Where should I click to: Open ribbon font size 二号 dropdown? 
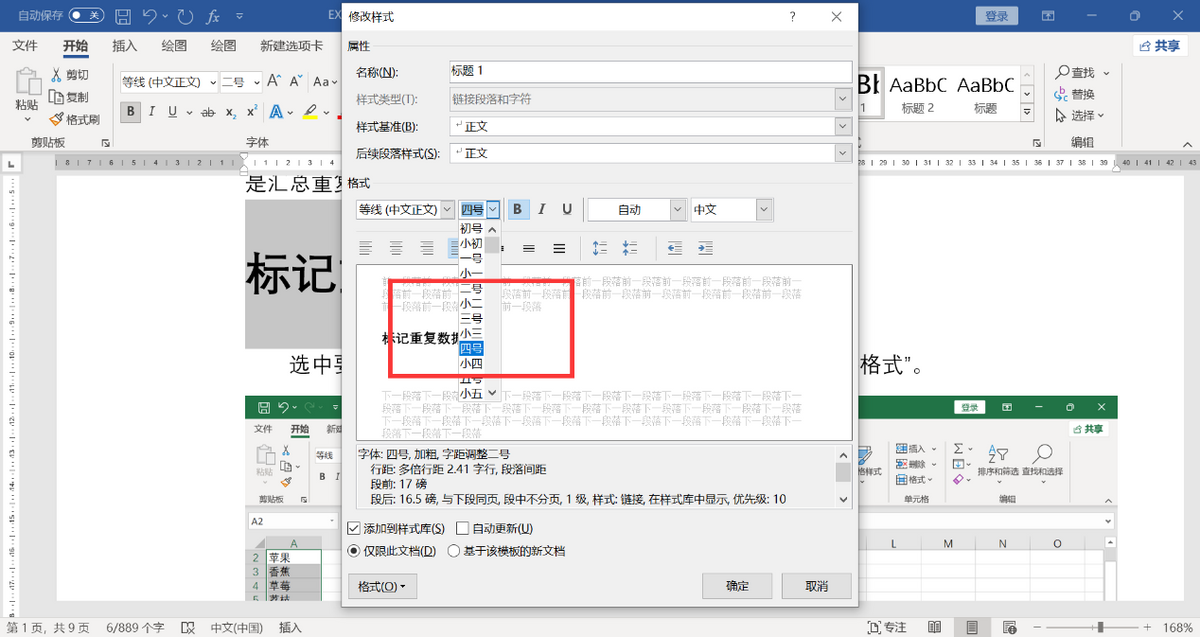255,82
